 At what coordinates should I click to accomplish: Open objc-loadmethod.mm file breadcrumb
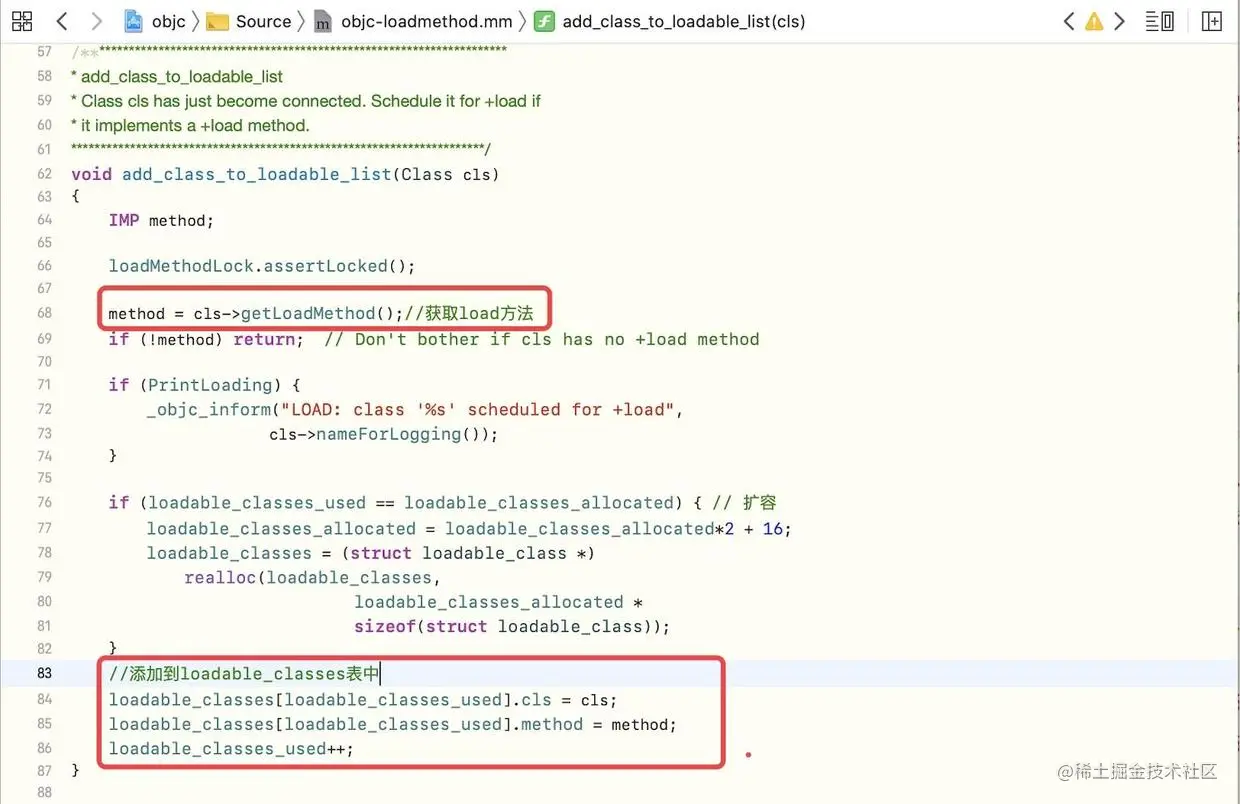[426, 21]
